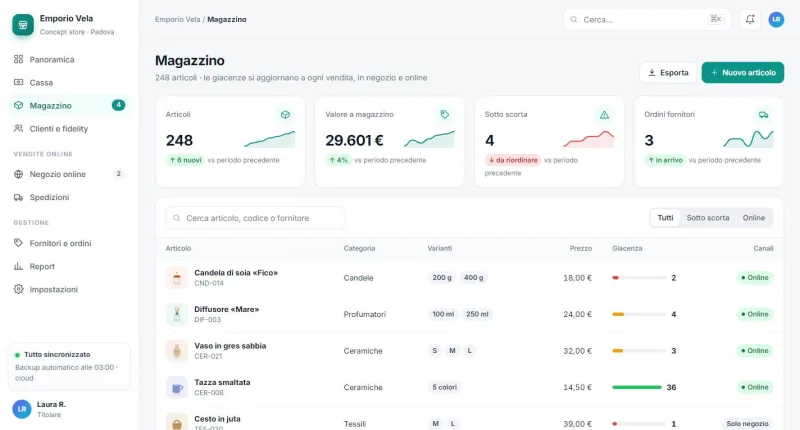Click the tag icon in the Valore a magazzino card
The height and width of the screenshot is (430, 800).
pyautogui.click(x=445, y=115)
